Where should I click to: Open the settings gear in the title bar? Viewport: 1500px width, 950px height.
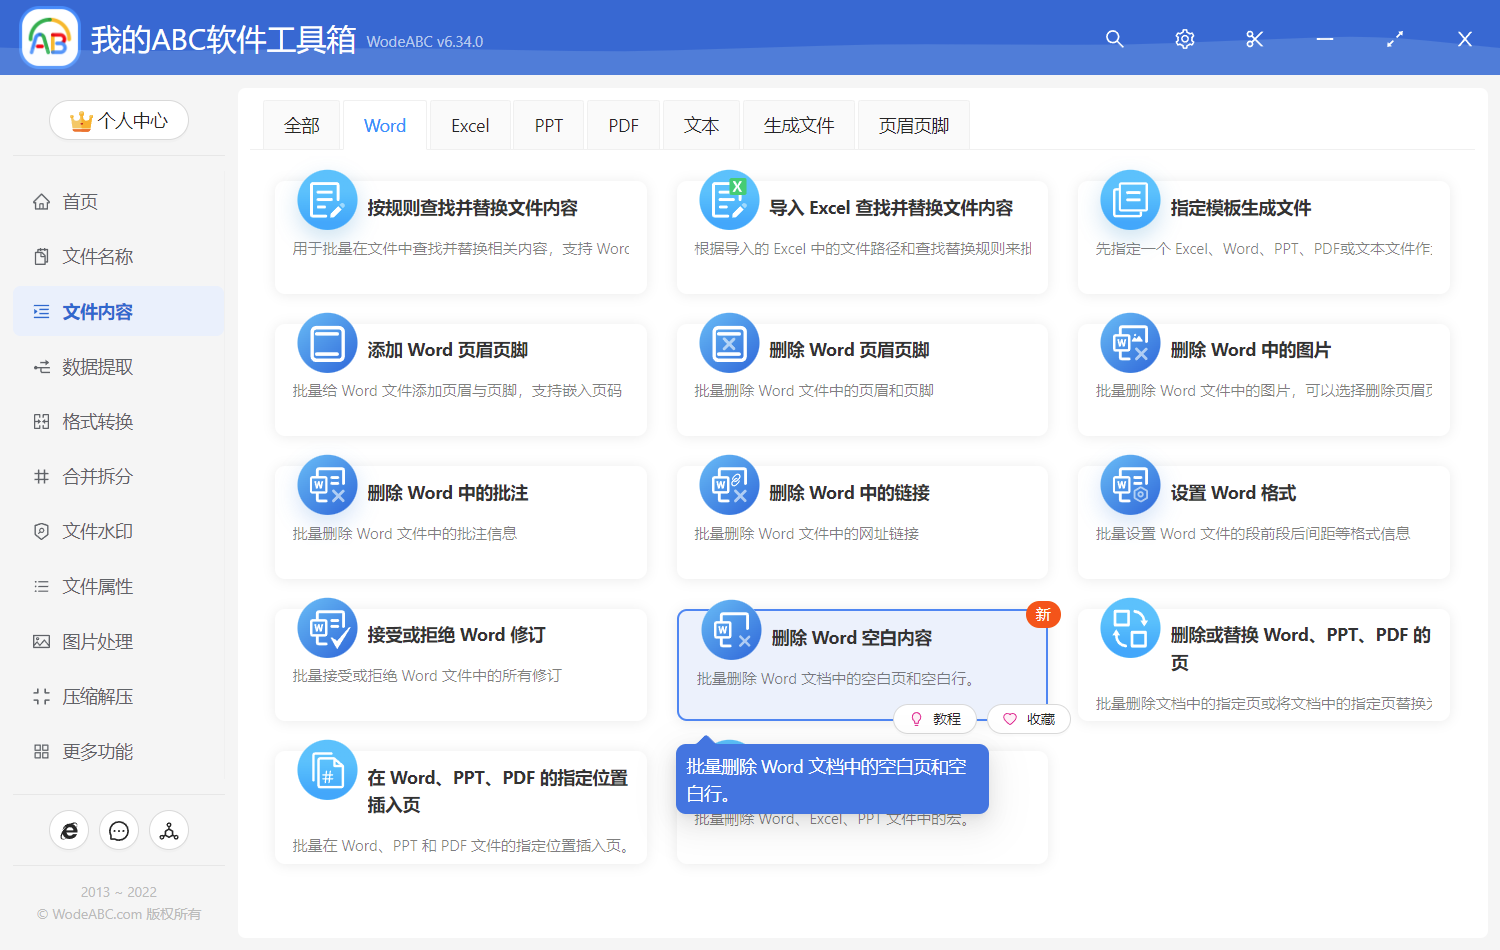click(x=1184, y=39)
